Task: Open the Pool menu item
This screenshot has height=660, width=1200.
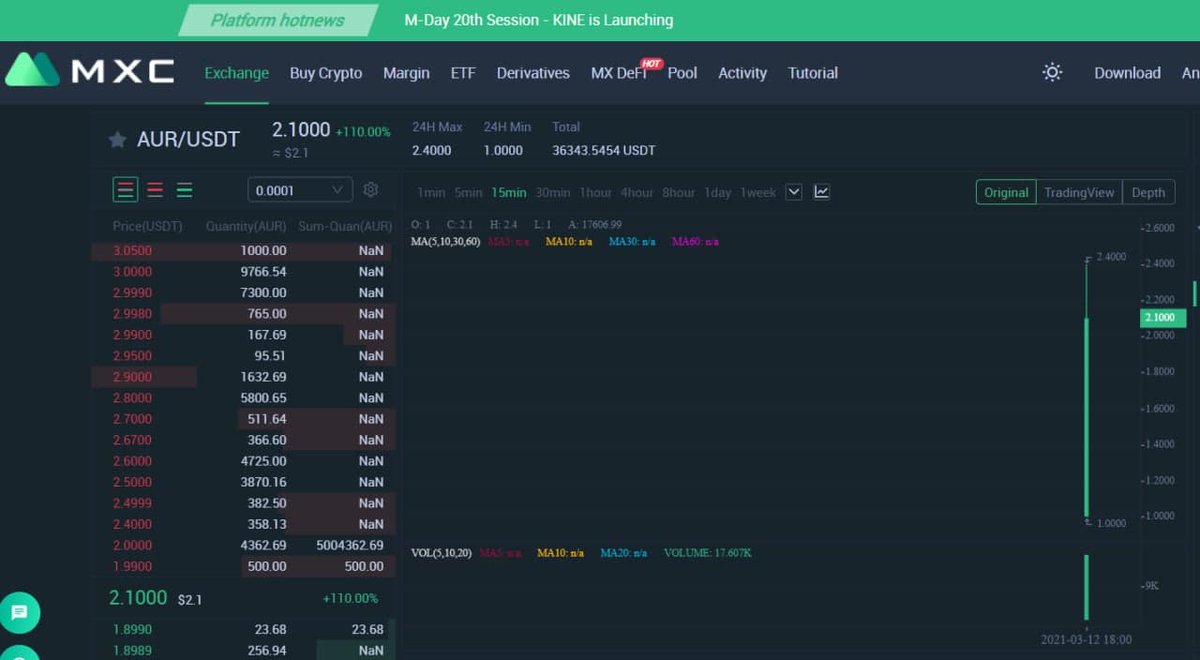Action: [682, 73]
